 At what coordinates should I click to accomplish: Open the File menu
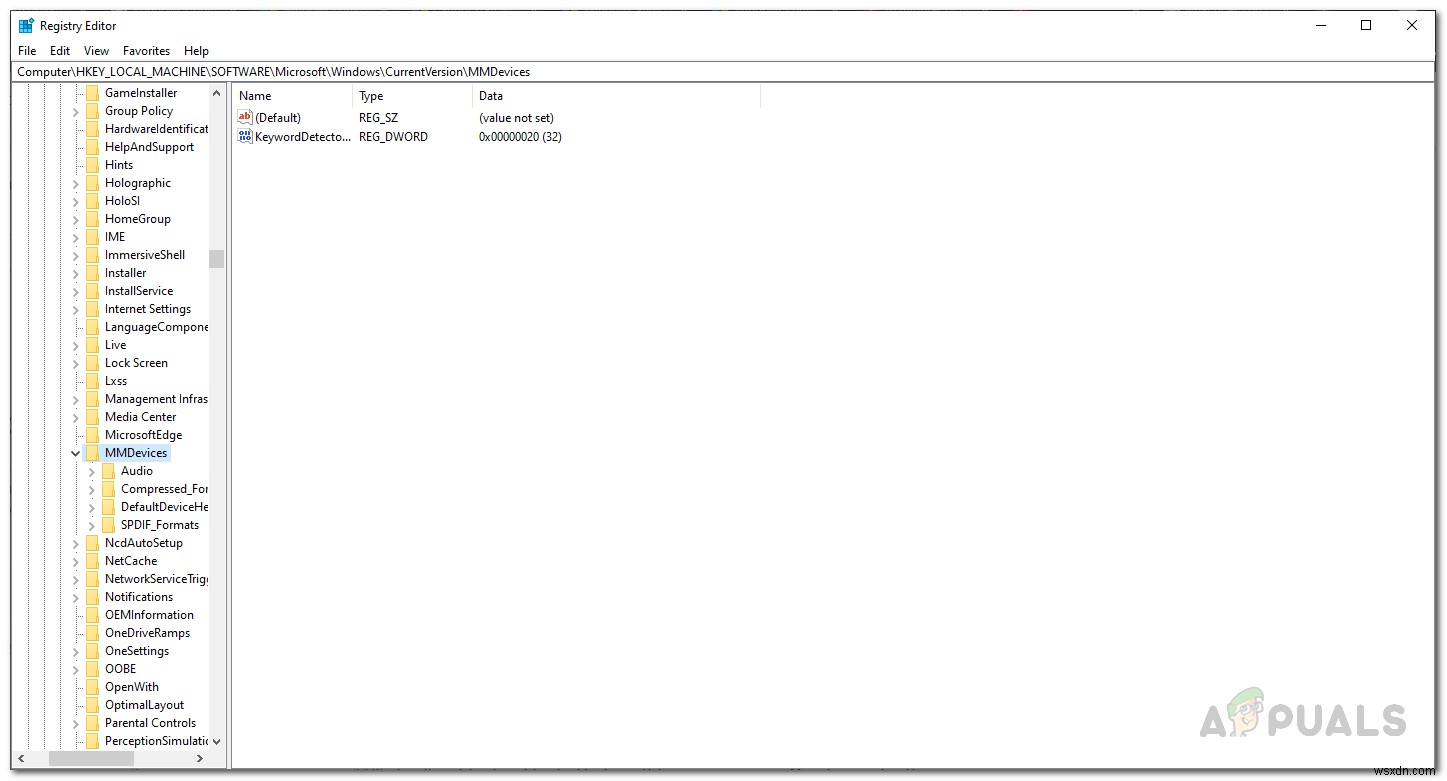tap(26, 50)
